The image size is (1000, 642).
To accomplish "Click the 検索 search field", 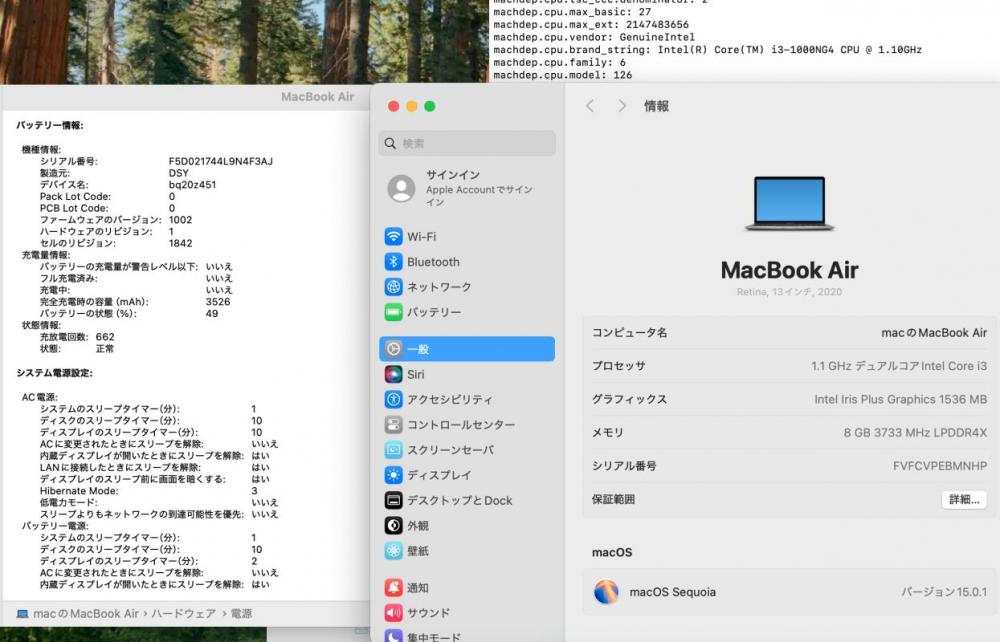I will click(467, 143).
